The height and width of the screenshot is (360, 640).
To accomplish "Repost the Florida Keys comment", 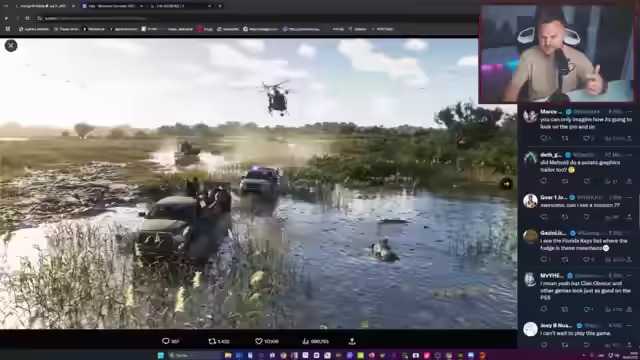I will 565,260.
